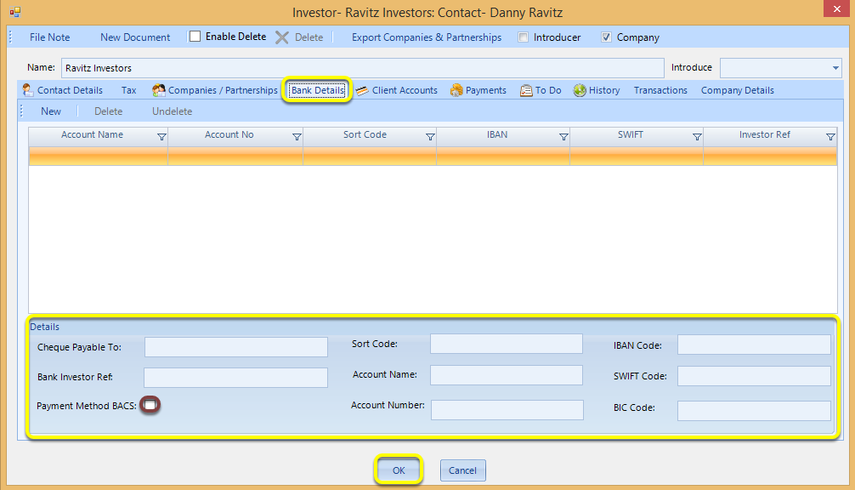Click the Delete X icon in toolbar
The height and width of the screenshot is (490, 855).
[282, 38]
